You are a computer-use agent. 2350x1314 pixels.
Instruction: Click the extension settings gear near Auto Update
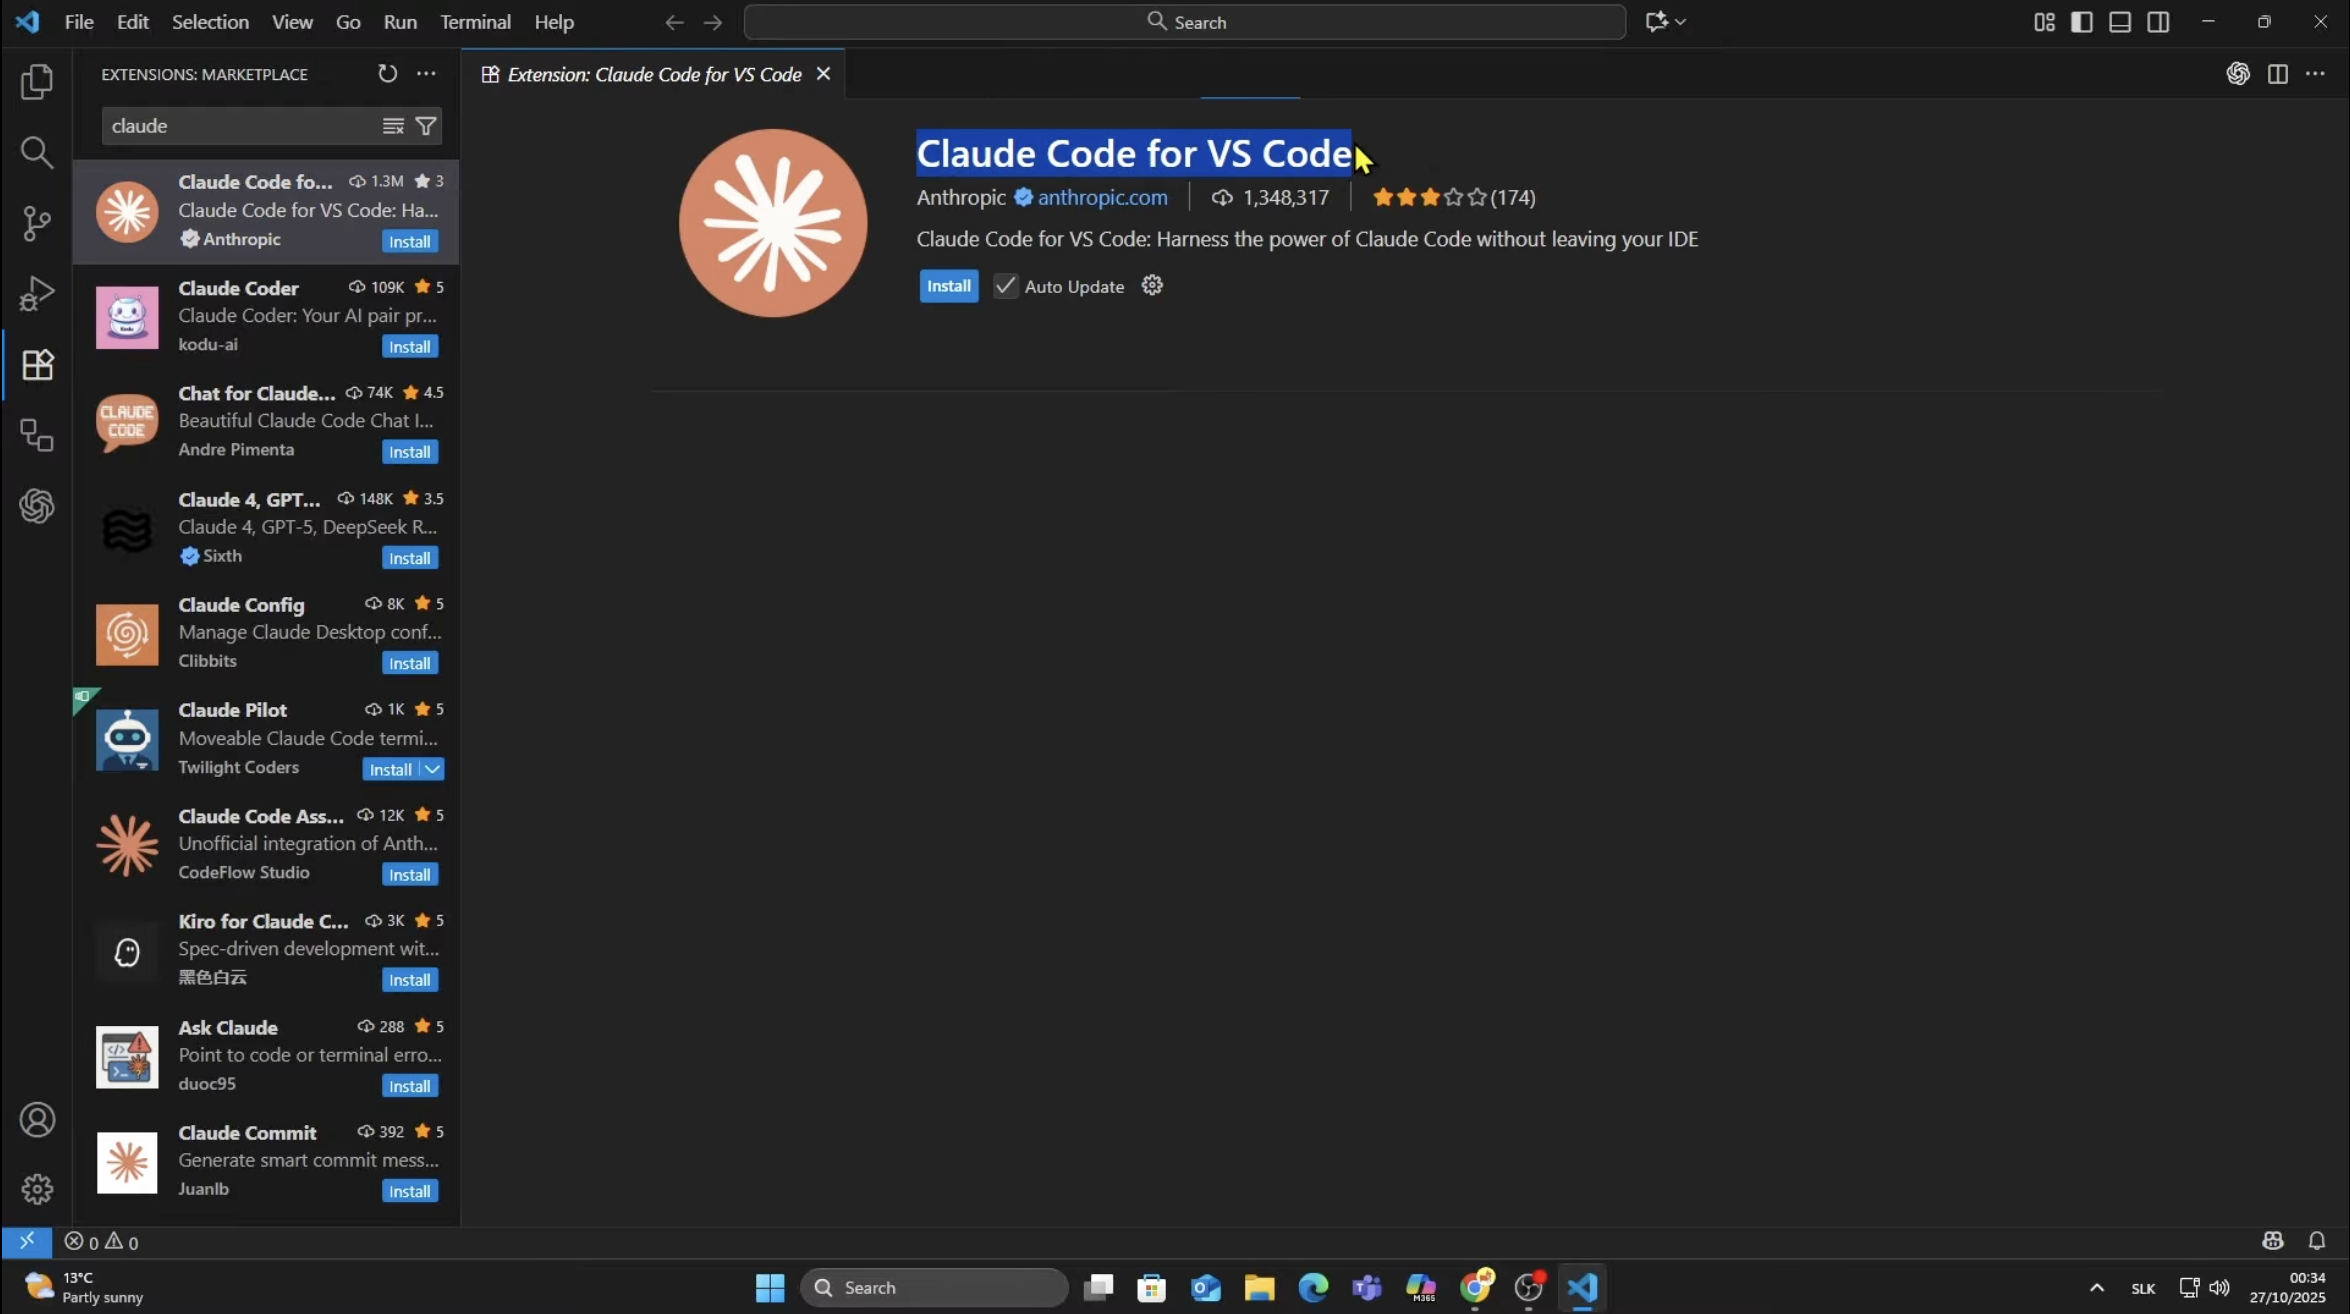1152,286
